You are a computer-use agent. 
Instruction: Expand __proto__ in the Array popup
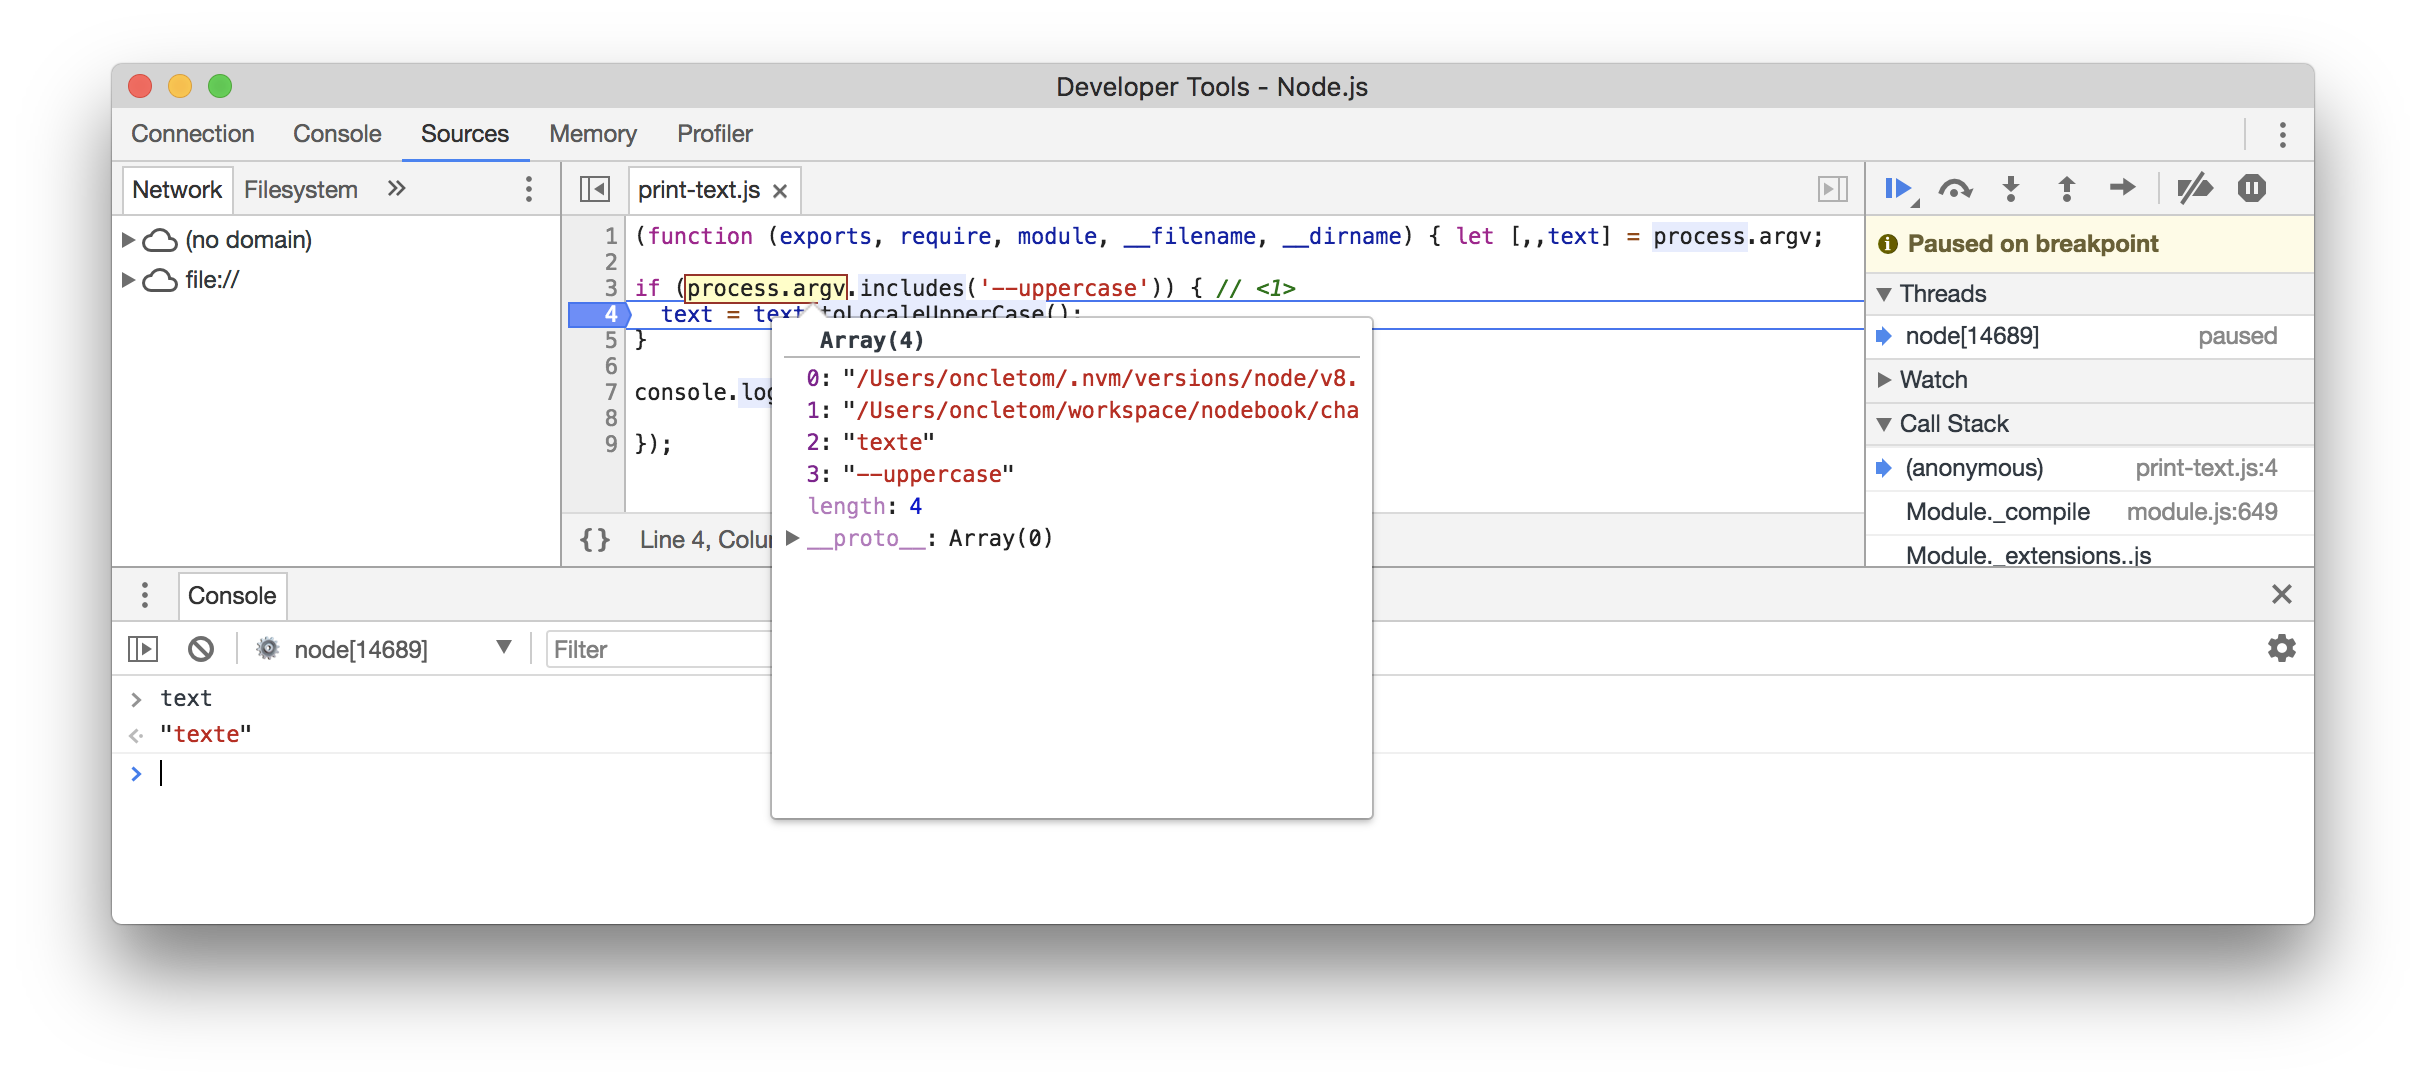coord(793,538)
